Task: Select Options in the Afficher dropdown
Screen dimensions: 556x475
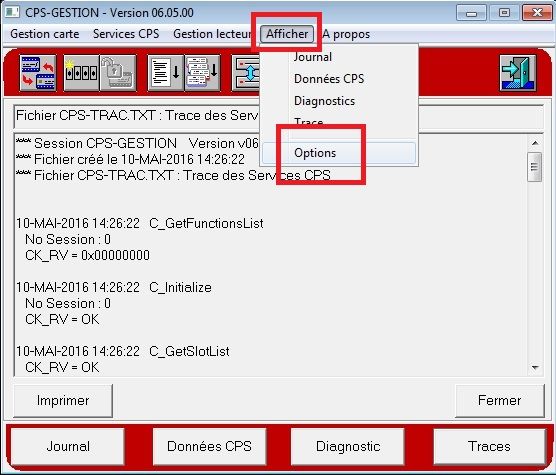Action: click(339, 153)
